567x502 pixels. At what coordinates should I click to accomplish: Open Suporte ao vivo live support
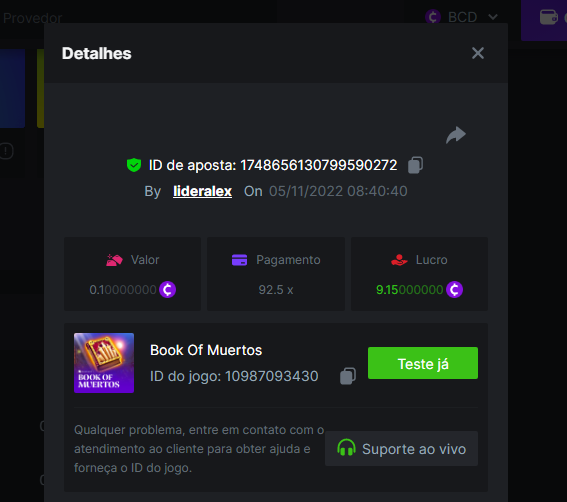(401, 448)
